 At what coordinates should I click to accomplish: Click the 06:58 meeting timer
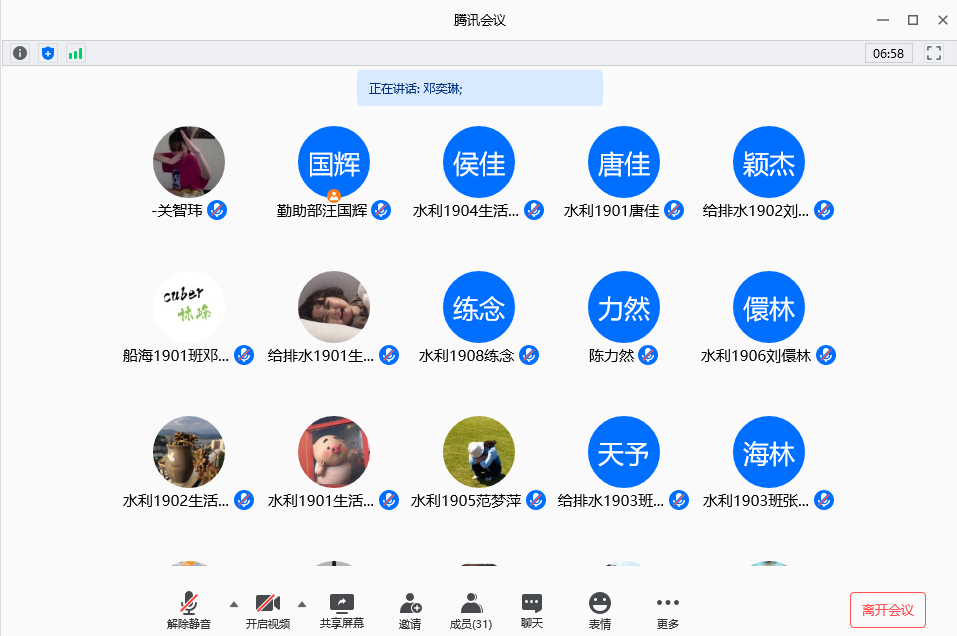pos(888,53)
